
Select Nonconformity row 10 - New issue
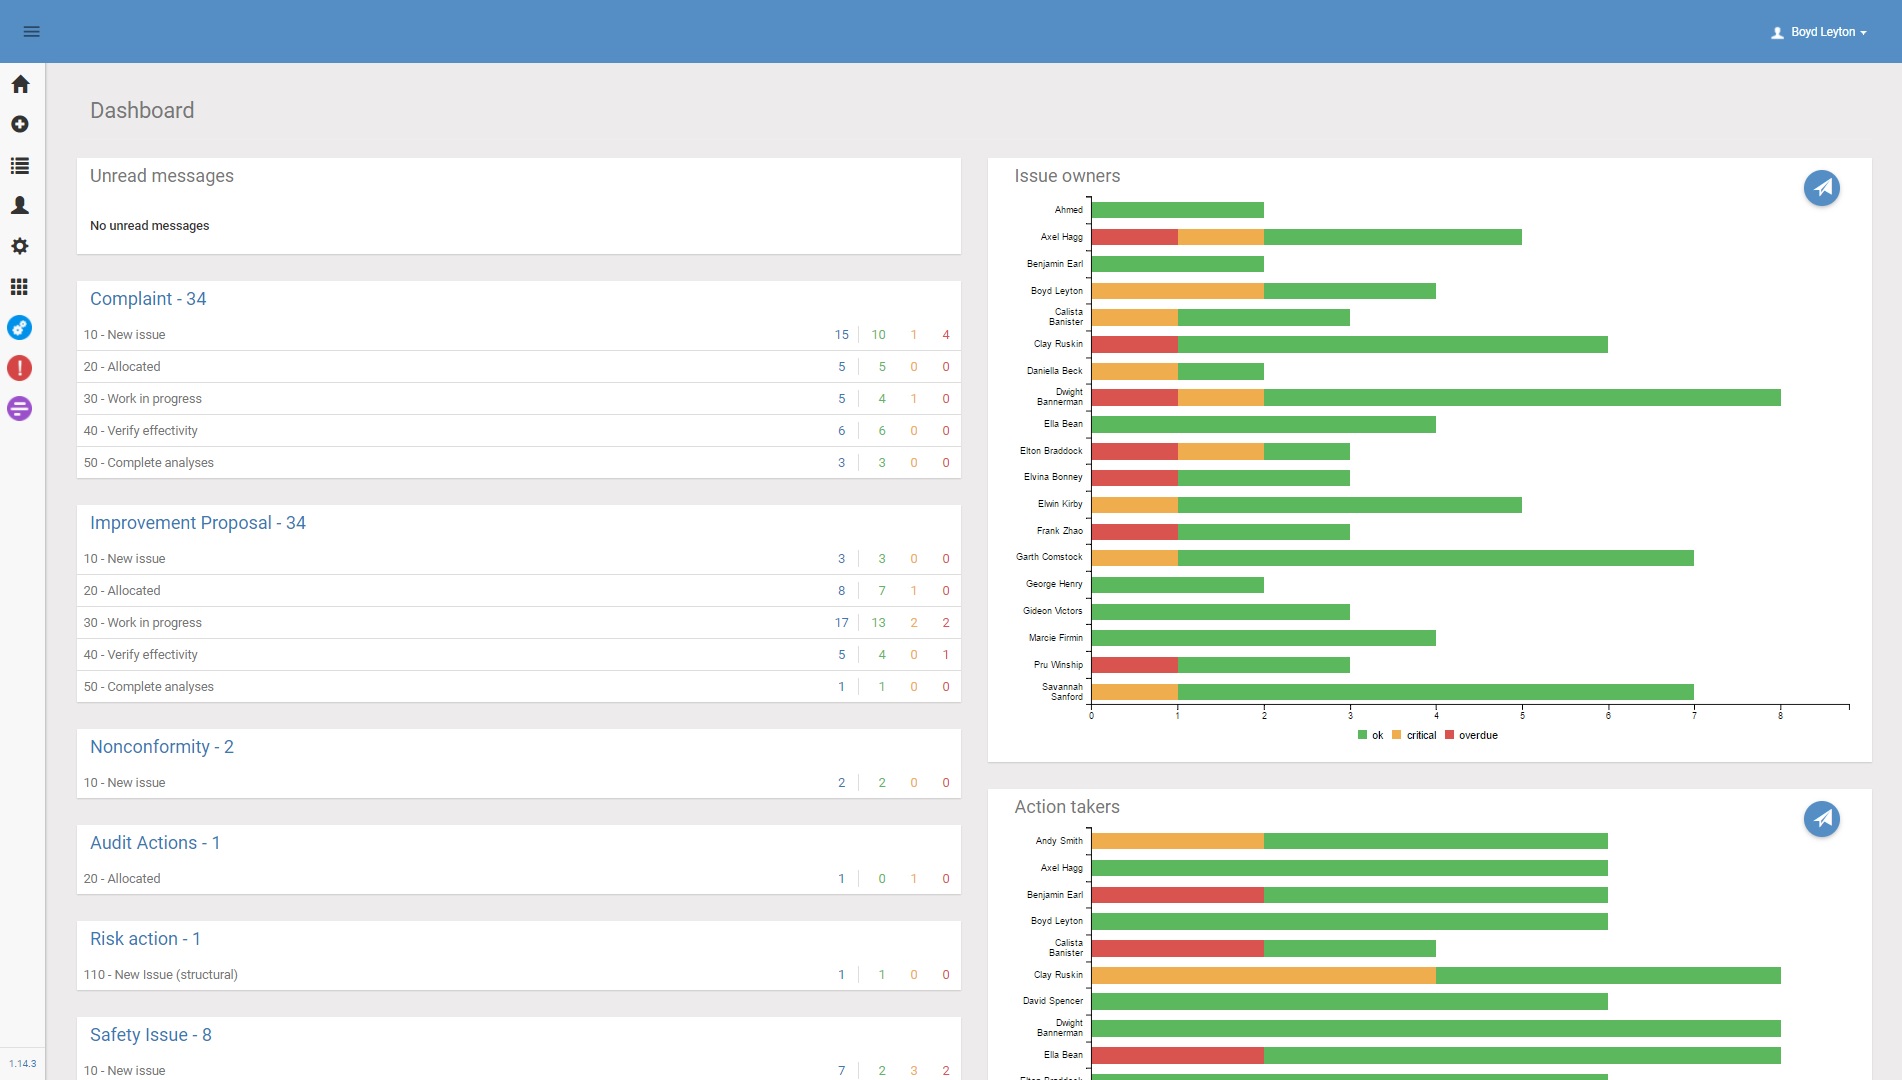click(519, 783)
